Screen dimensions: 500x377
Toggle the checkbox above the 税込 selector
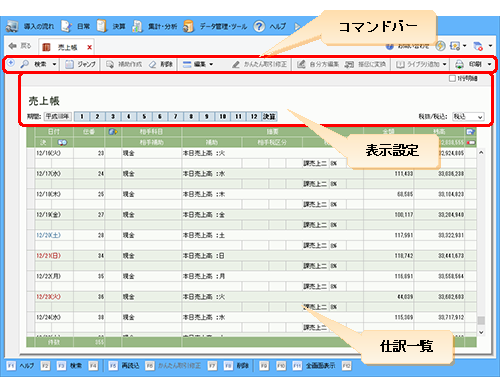pos(452,79)
